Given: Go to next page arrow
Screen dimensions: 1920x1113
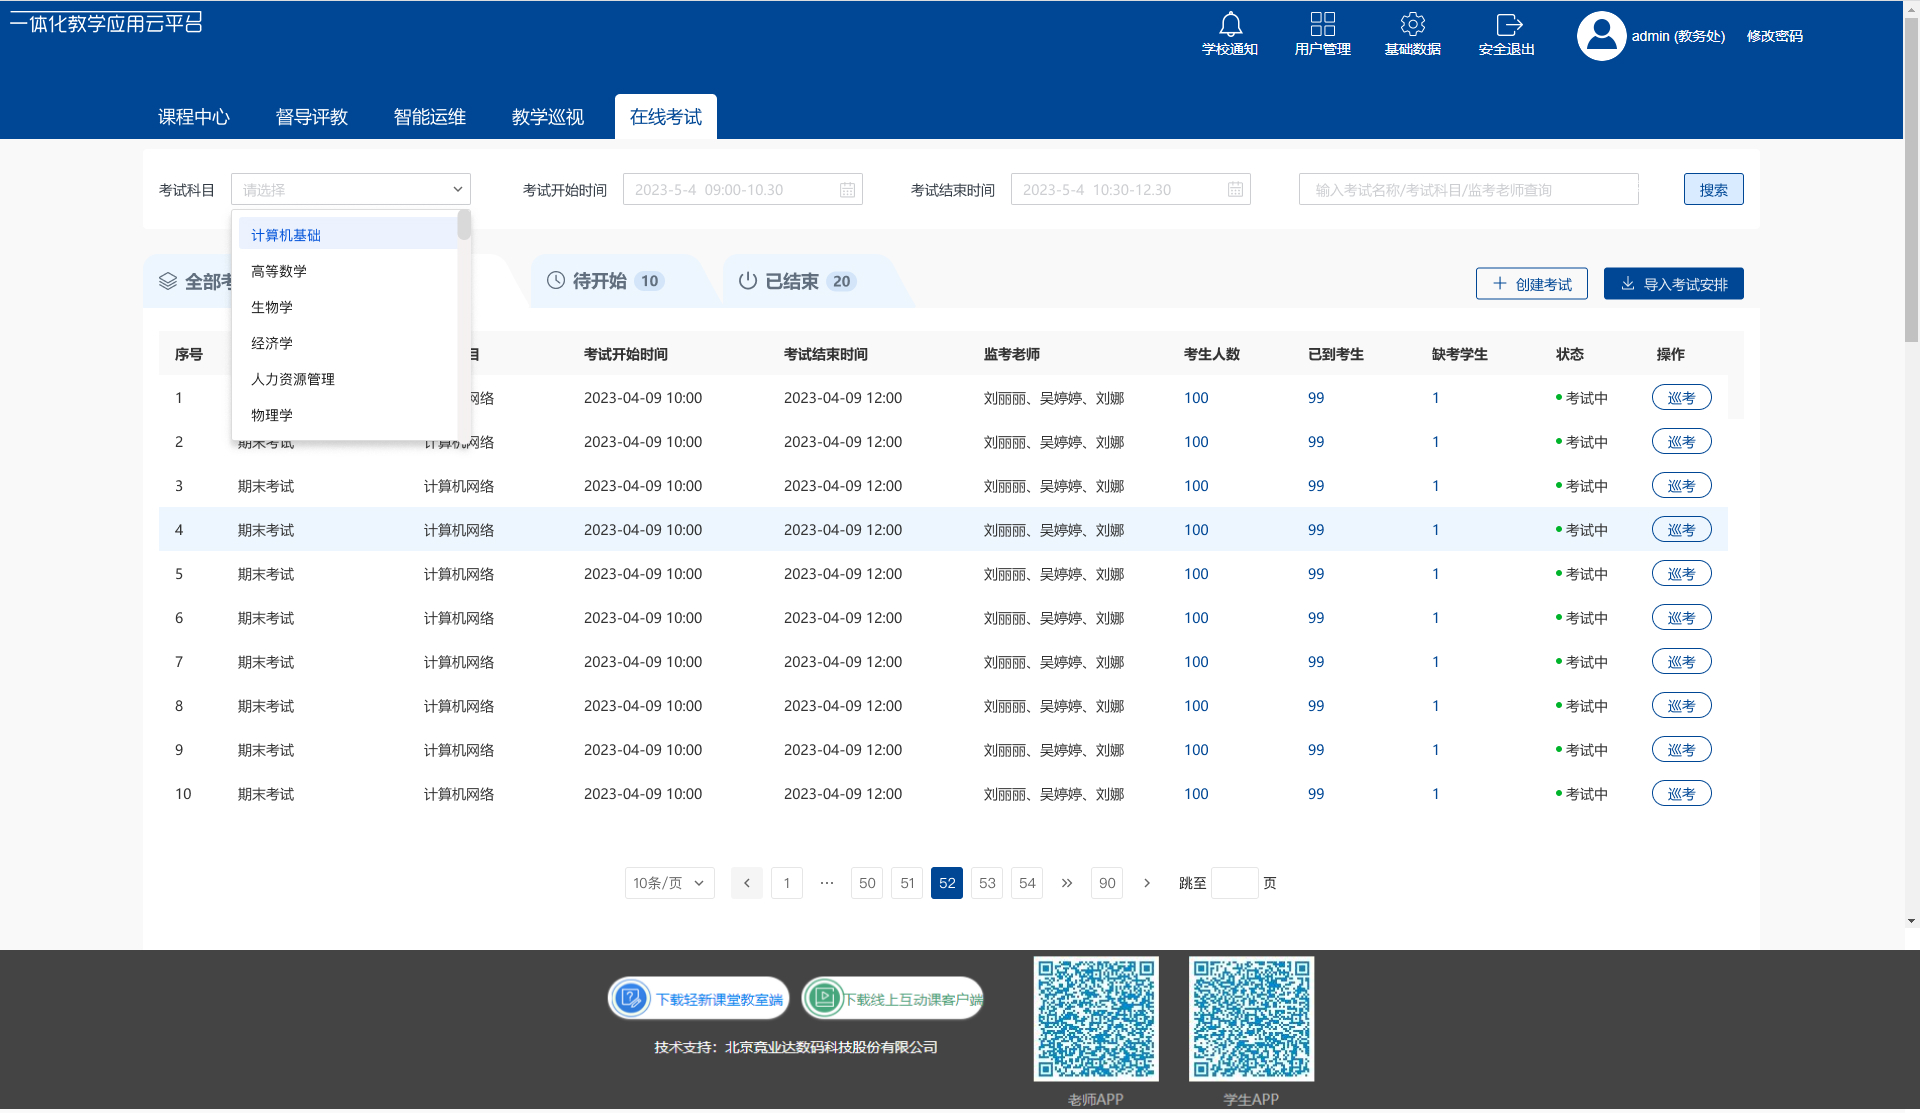Looking at the screenshot, I should (1147, 883).
